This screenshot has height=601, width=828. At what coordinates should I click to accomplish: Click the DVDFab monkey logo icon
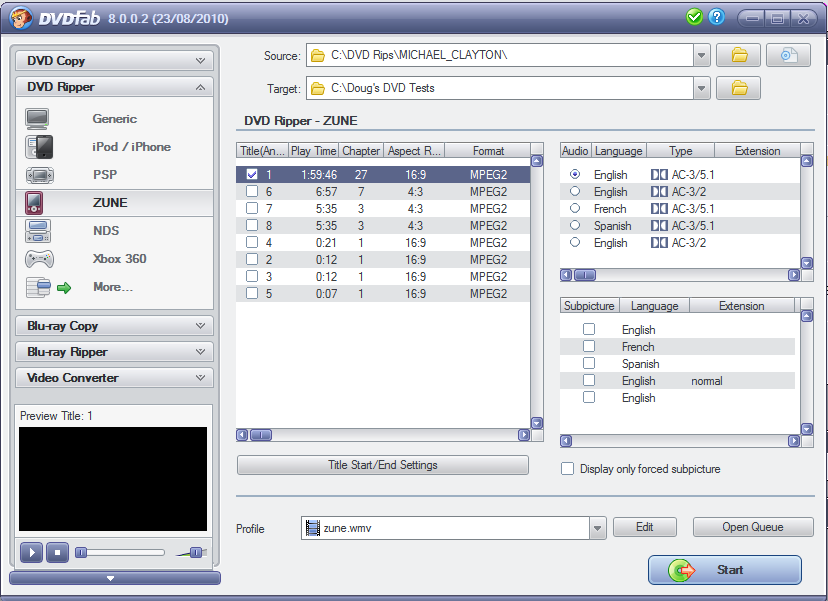click(x=21, y=18)
